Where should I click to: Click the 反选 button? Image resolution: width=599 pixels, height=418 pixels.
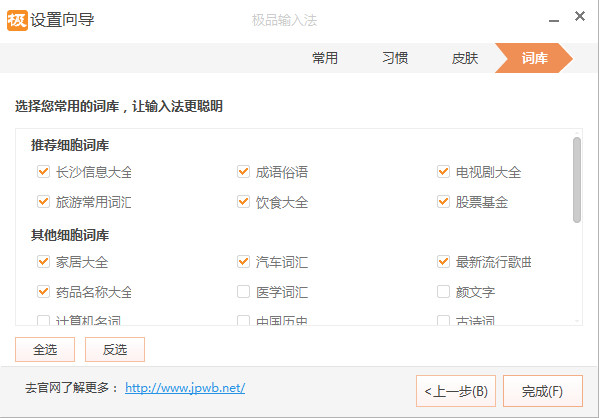(x=115, y=349)
